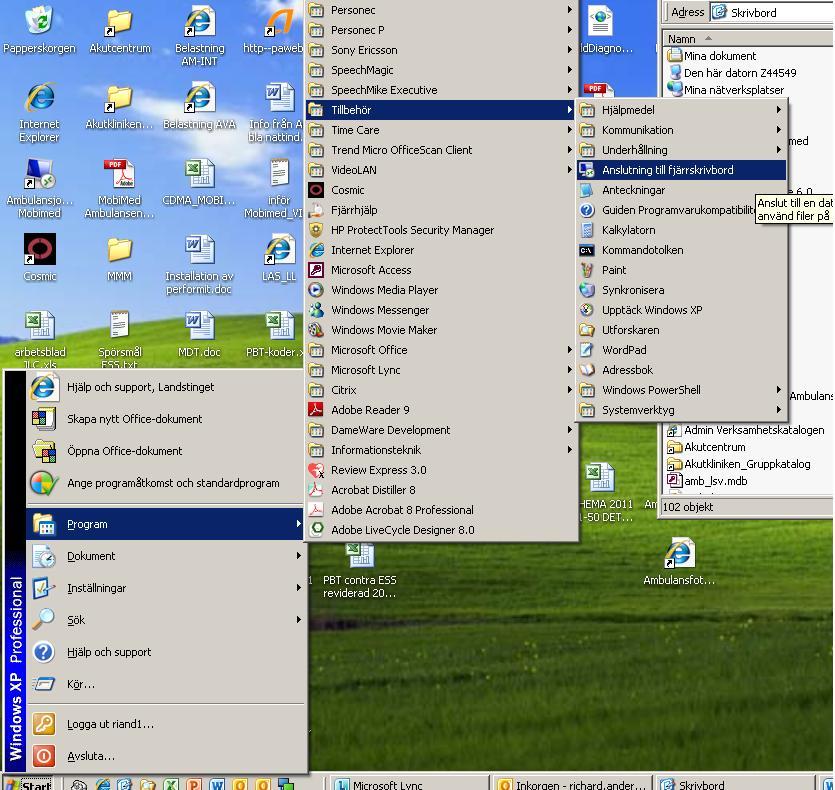Select Hjälp och support, Landstinget
835x790 pixels.
coord(165,387)
